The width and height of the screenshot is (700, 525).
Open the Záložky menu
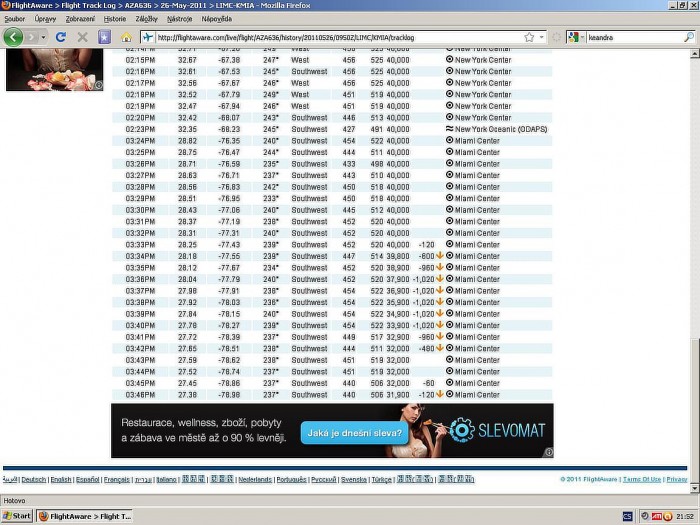pos(146,19)
